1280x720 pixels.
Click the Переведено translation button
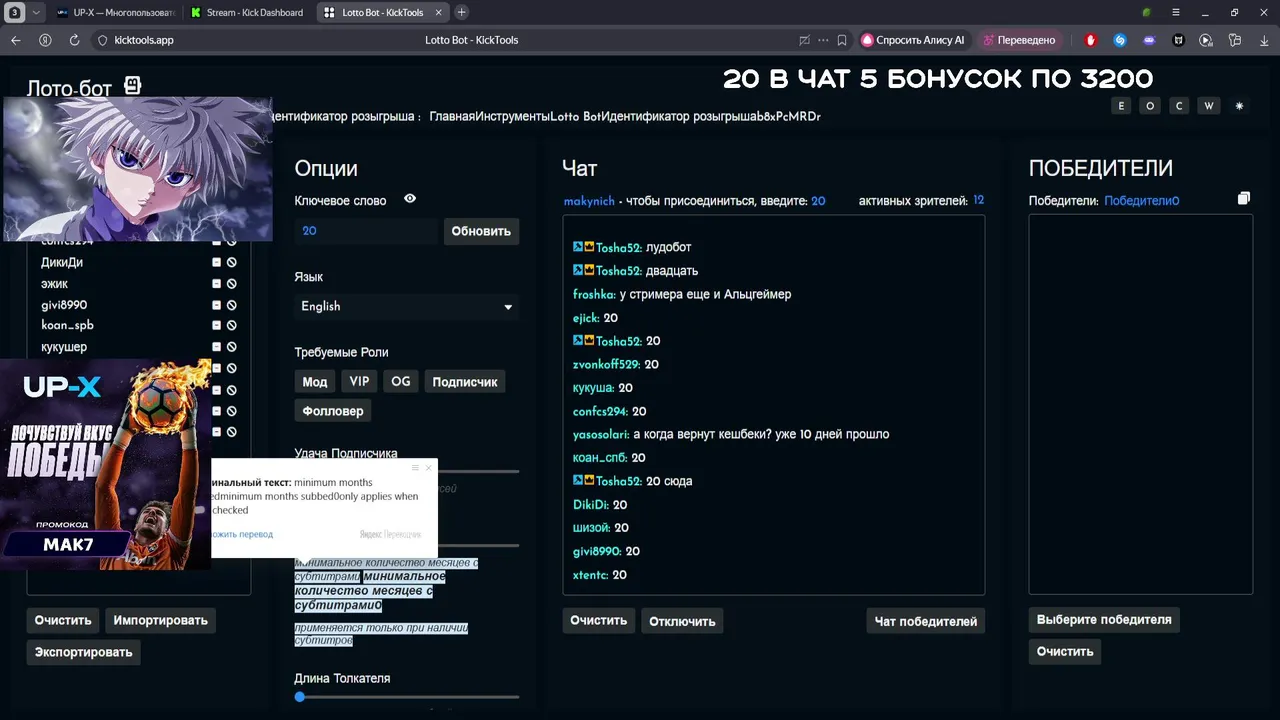click(1019, 40)
